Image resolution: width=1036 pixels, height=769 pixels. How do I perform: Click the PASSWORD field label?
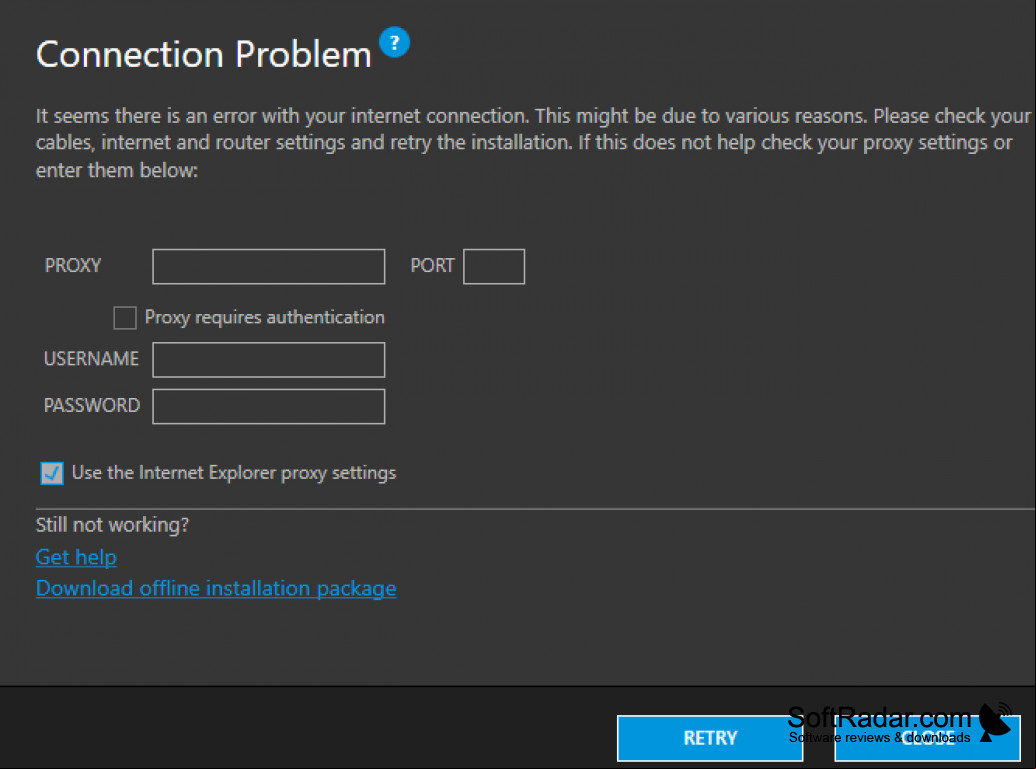(x=92, y=406)
